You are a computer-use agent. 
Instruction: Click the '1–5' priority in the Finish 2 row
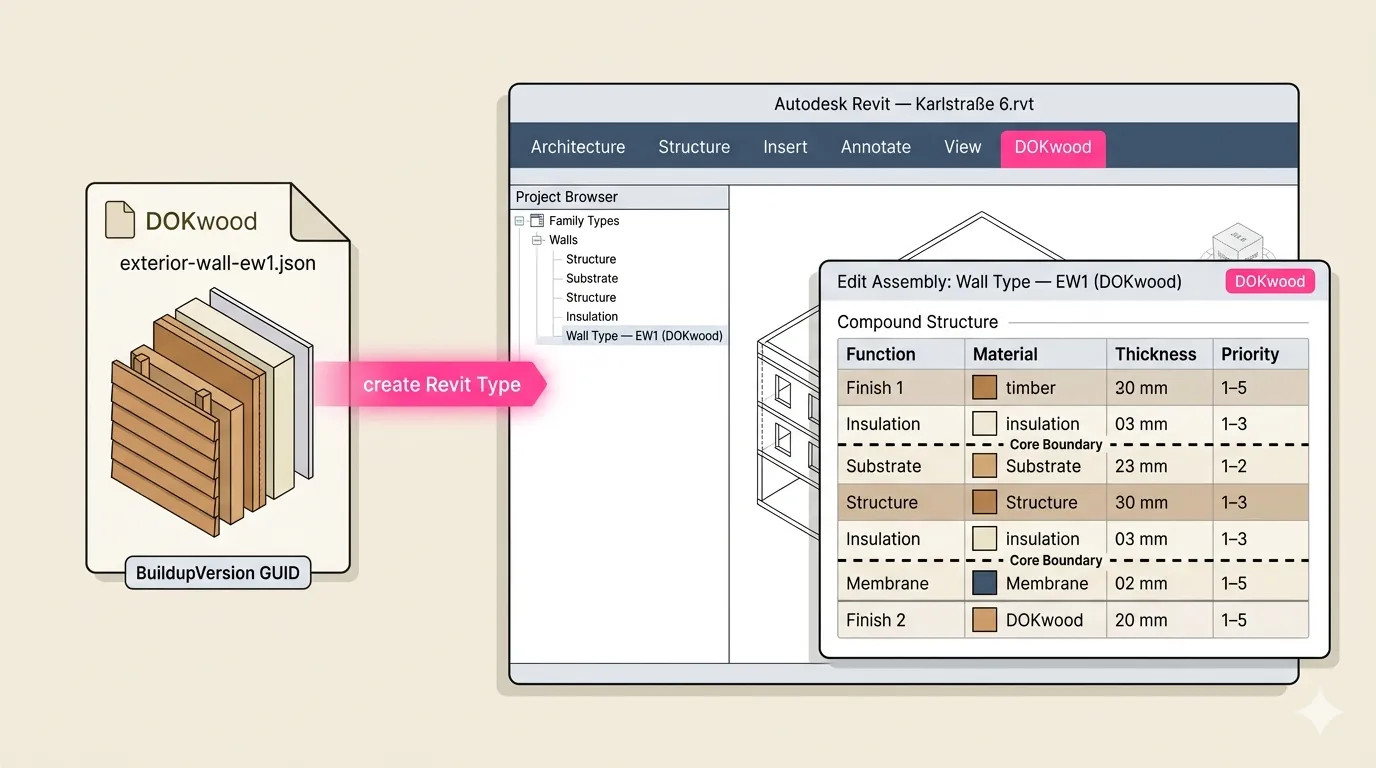tap(1234, 620)
